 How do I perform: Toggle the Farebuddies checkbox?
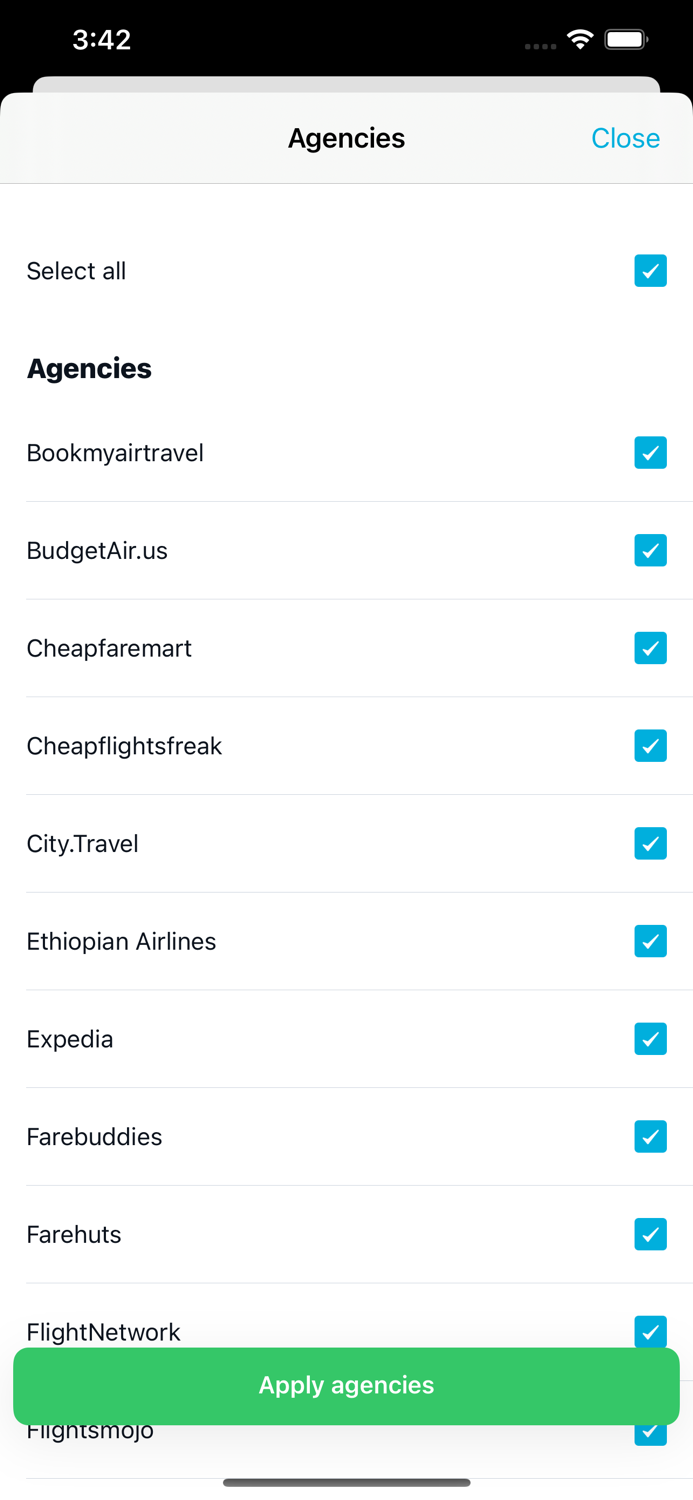coord(650,1136)
